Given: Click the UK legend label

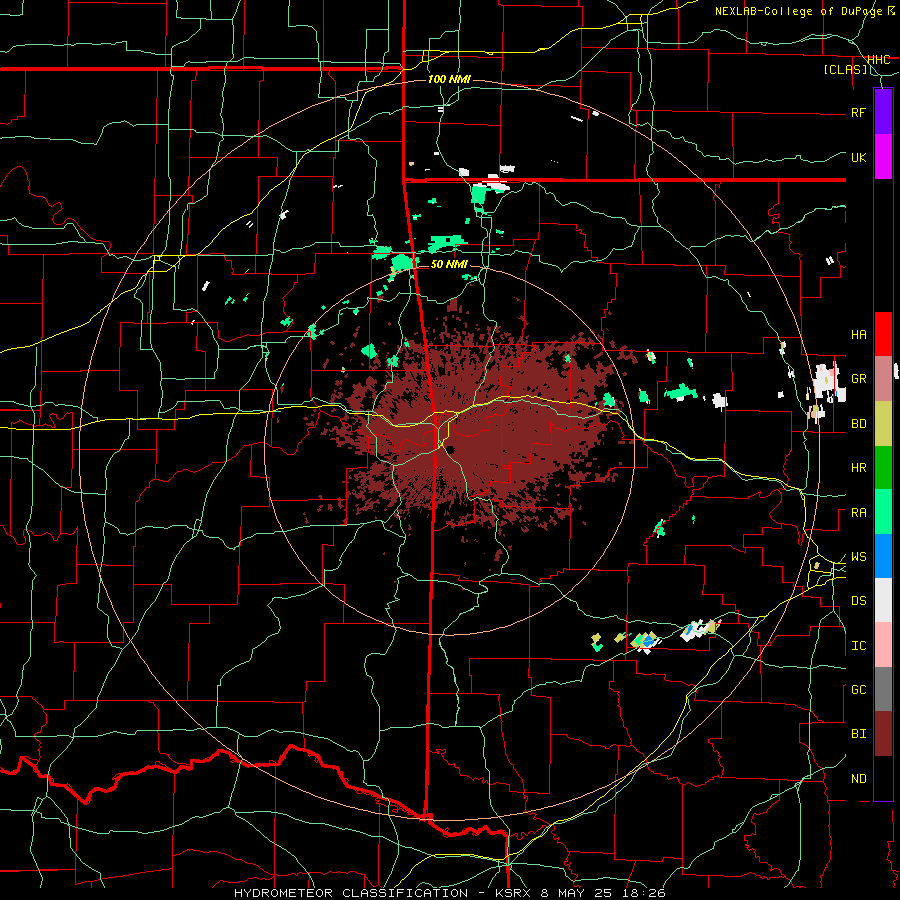Looking at the screenshot, I should coord(858,157).
